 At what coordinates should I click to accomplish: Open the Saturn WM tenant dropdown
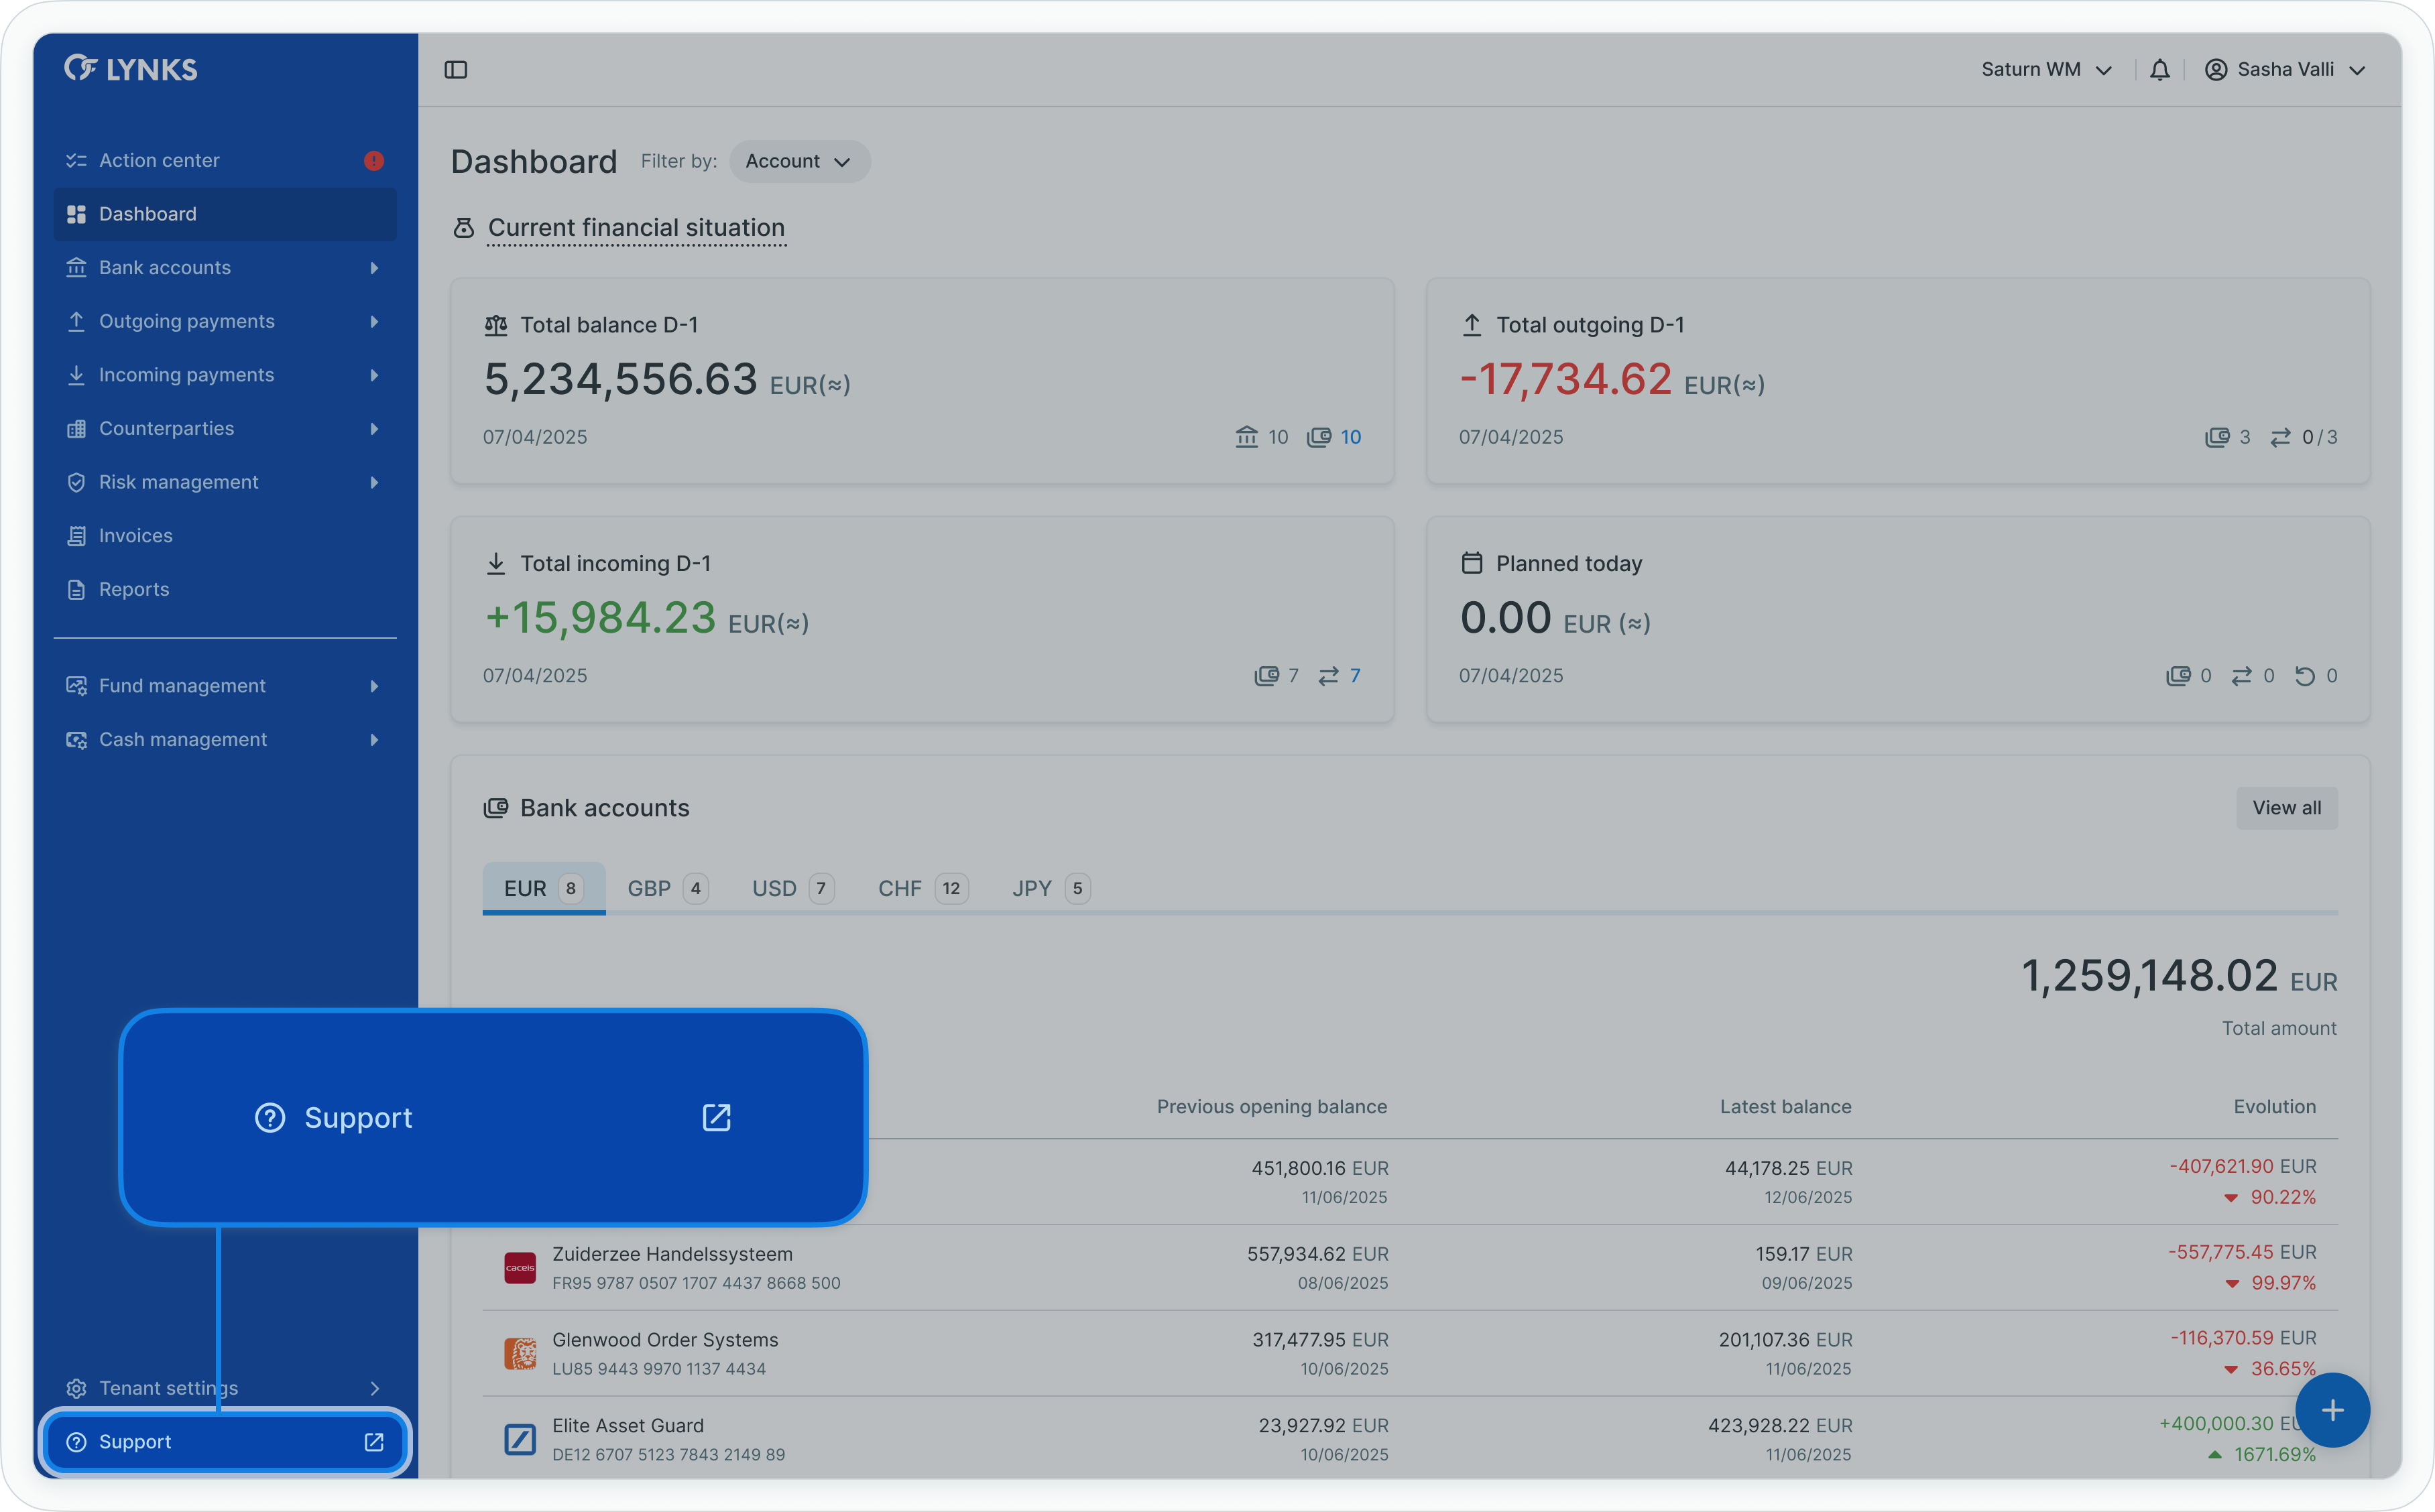pyautogui.click(x=2046, y=70)
